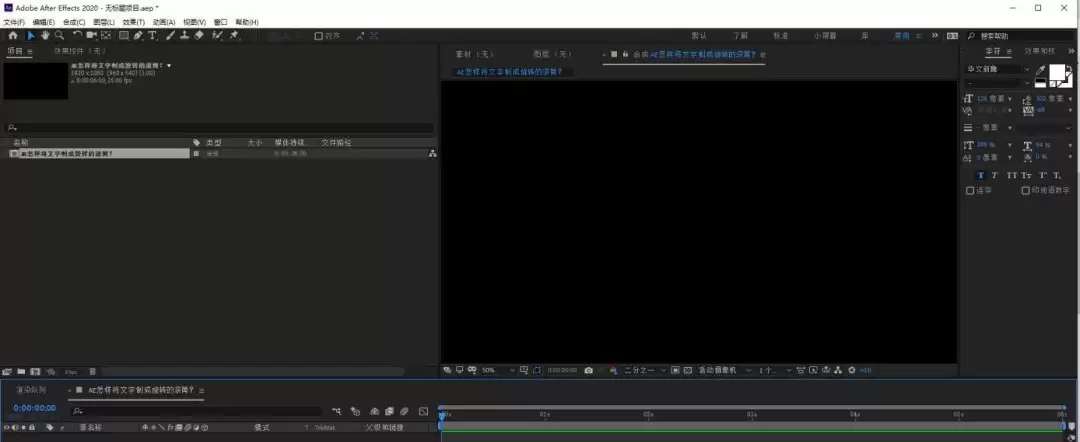Click the eyedropper in Character panel
This screenshot has width=1080, height=442.
[1040, 70]
